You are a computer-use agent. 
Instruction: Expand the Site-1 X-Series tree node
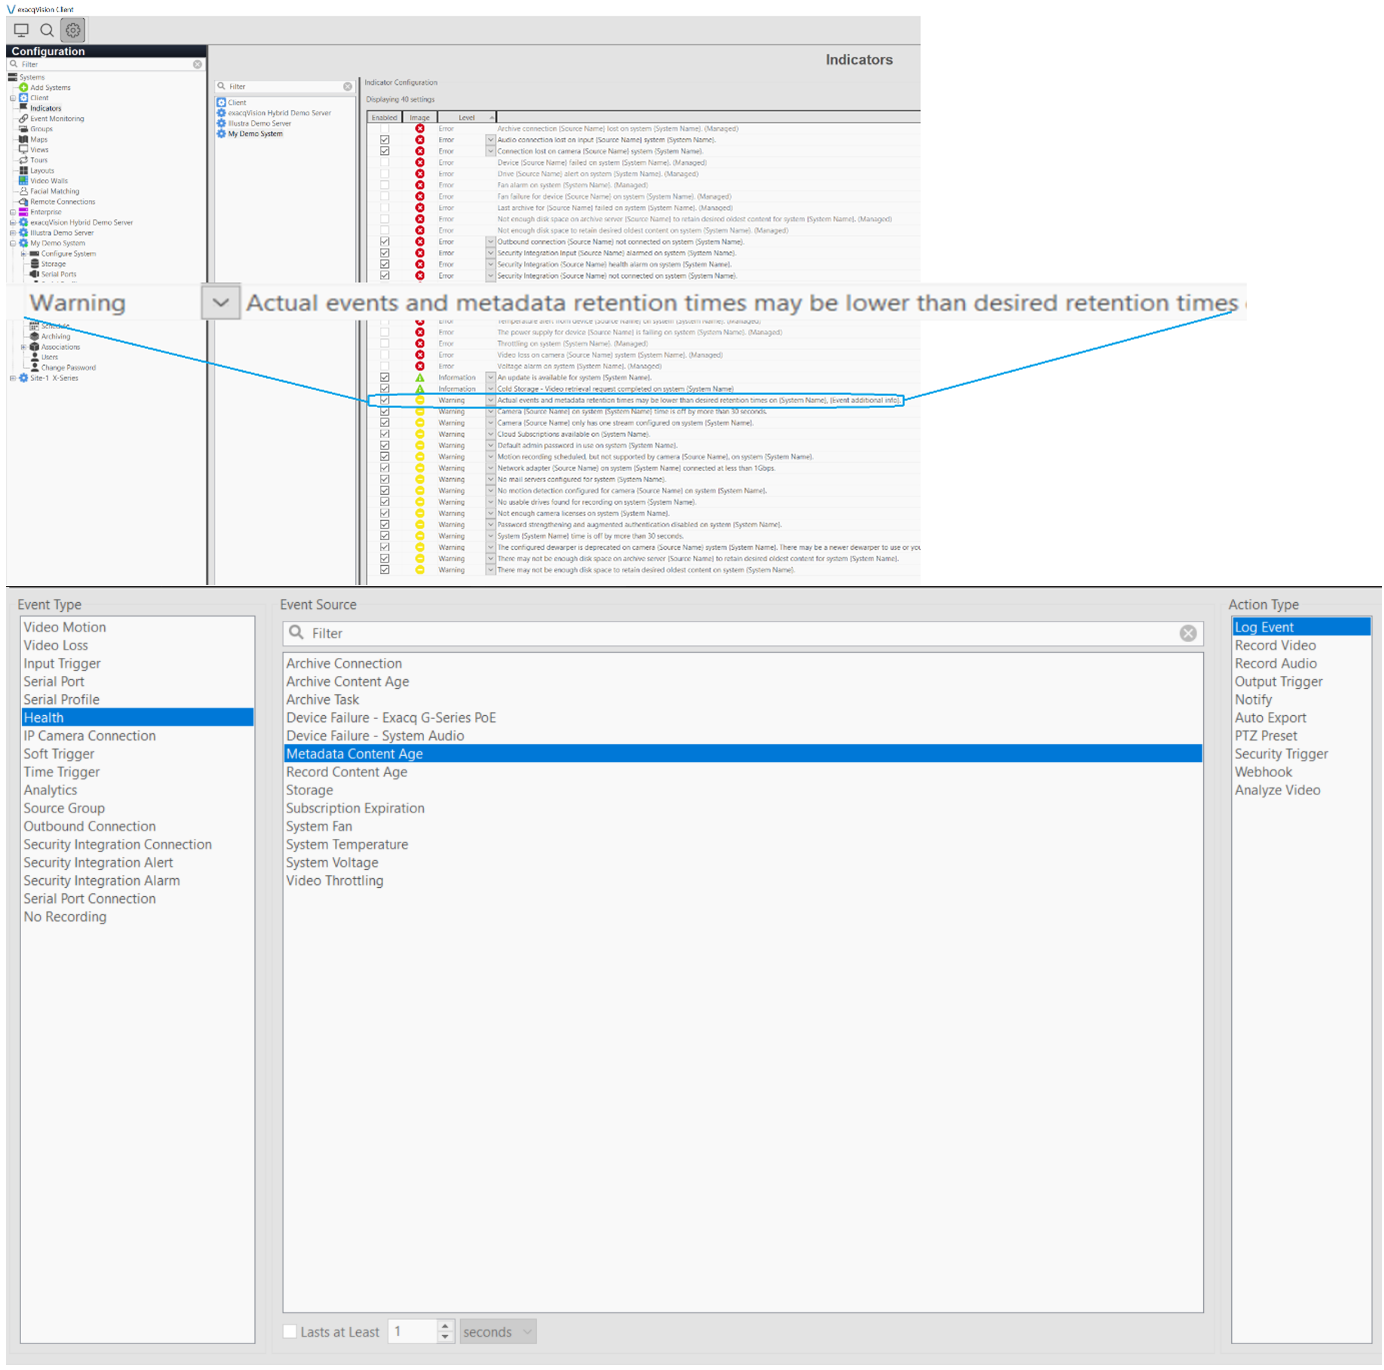(x=13, y=378)
